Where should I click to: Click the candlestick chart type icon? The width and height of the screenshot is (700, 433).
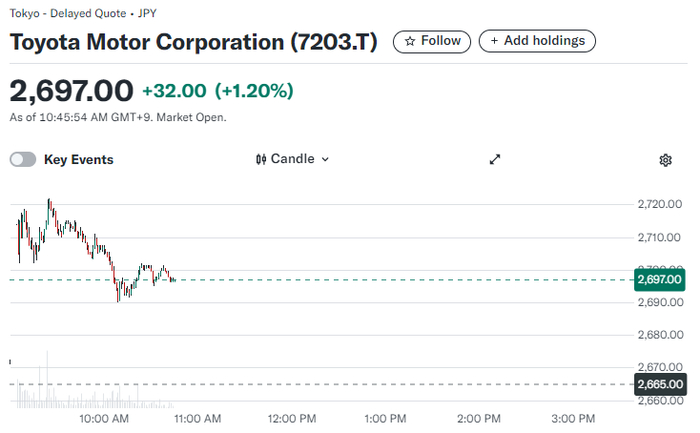coord(261,159)
